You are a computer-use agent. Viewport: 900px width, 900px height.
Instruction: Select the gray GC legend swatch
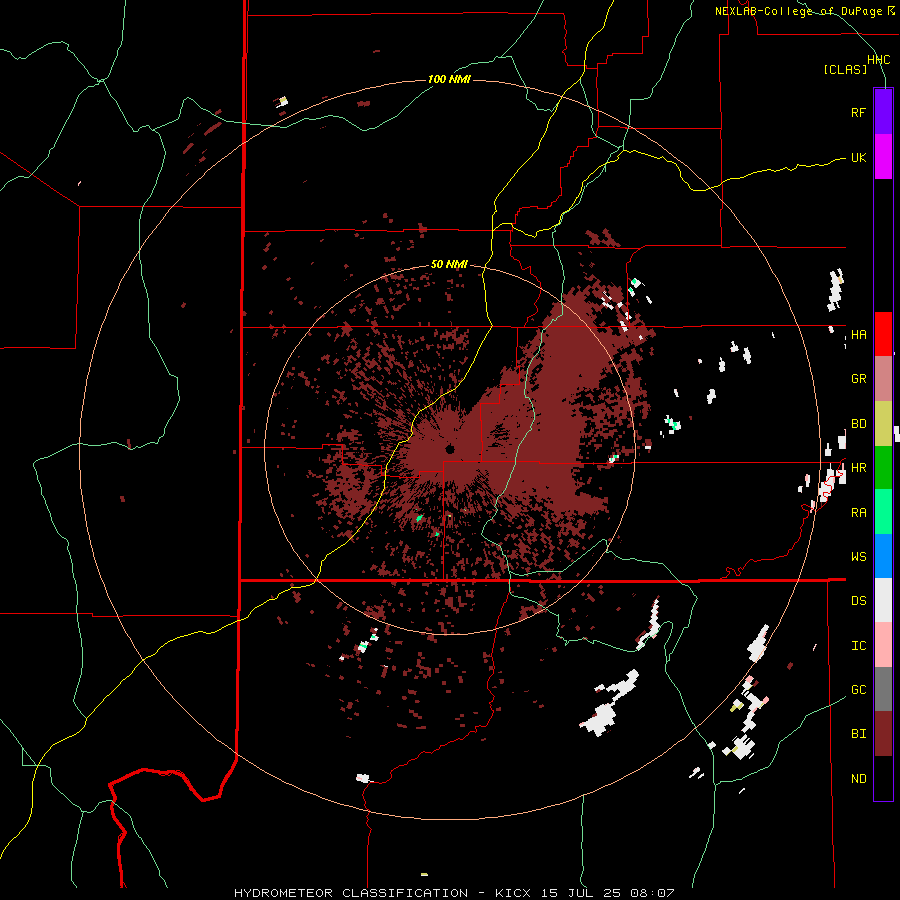pyautogui.click(x=883, y=689)
